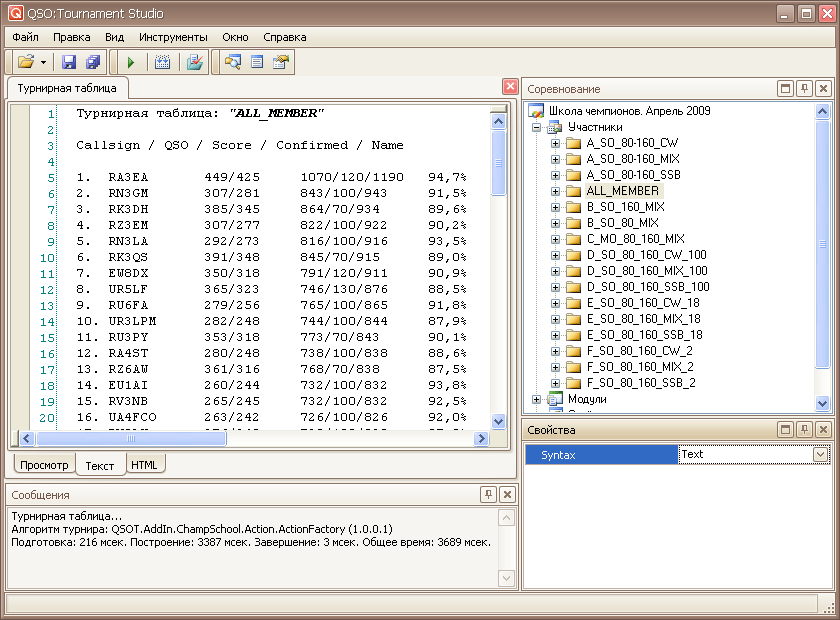
Task: Switch to the Просмотр view tab
Action: click(45, 465)
